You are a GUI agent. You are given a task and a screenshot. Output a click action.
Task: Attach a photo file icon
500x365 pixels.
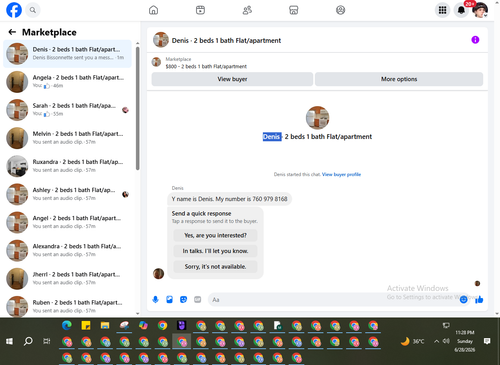click(x=169, y=299)
